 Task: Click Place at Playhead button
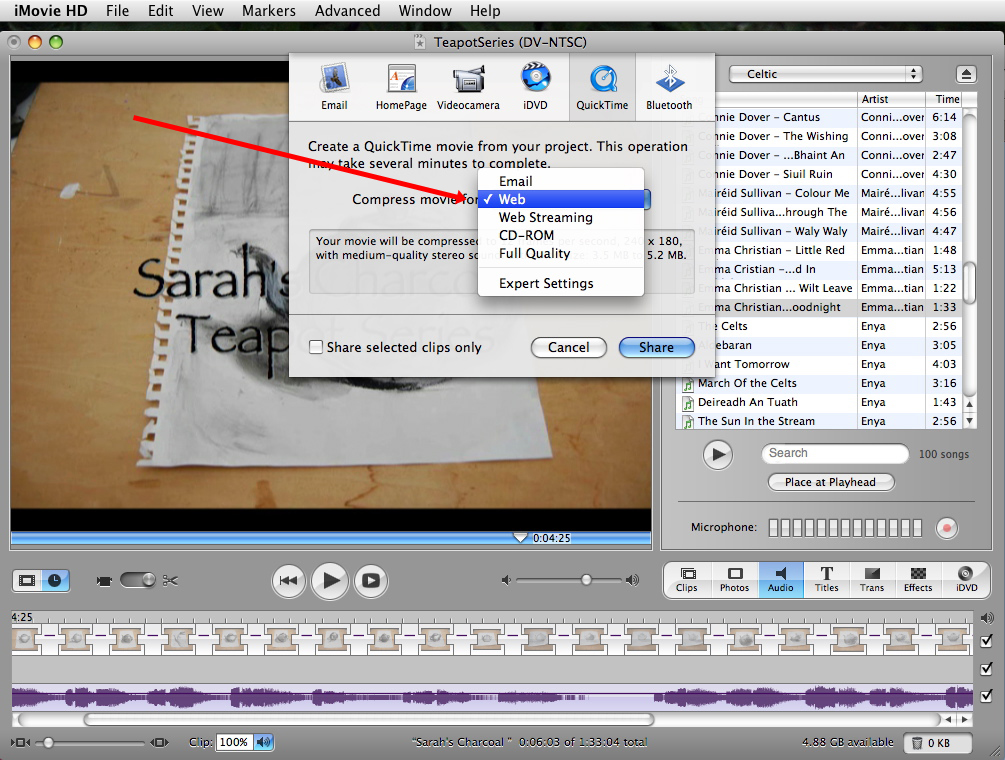830,482
